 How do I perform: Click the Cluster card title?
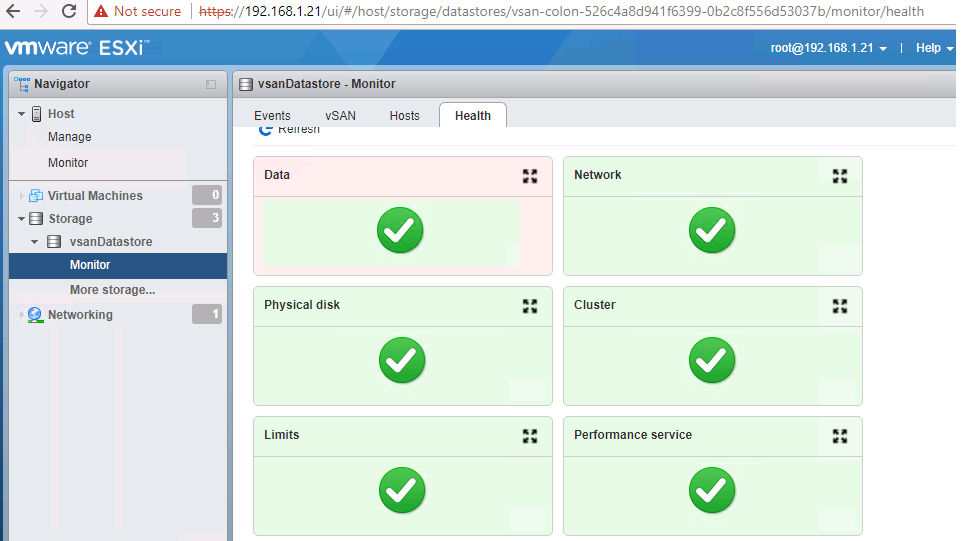pyautogui.click(x=595, y=305)
